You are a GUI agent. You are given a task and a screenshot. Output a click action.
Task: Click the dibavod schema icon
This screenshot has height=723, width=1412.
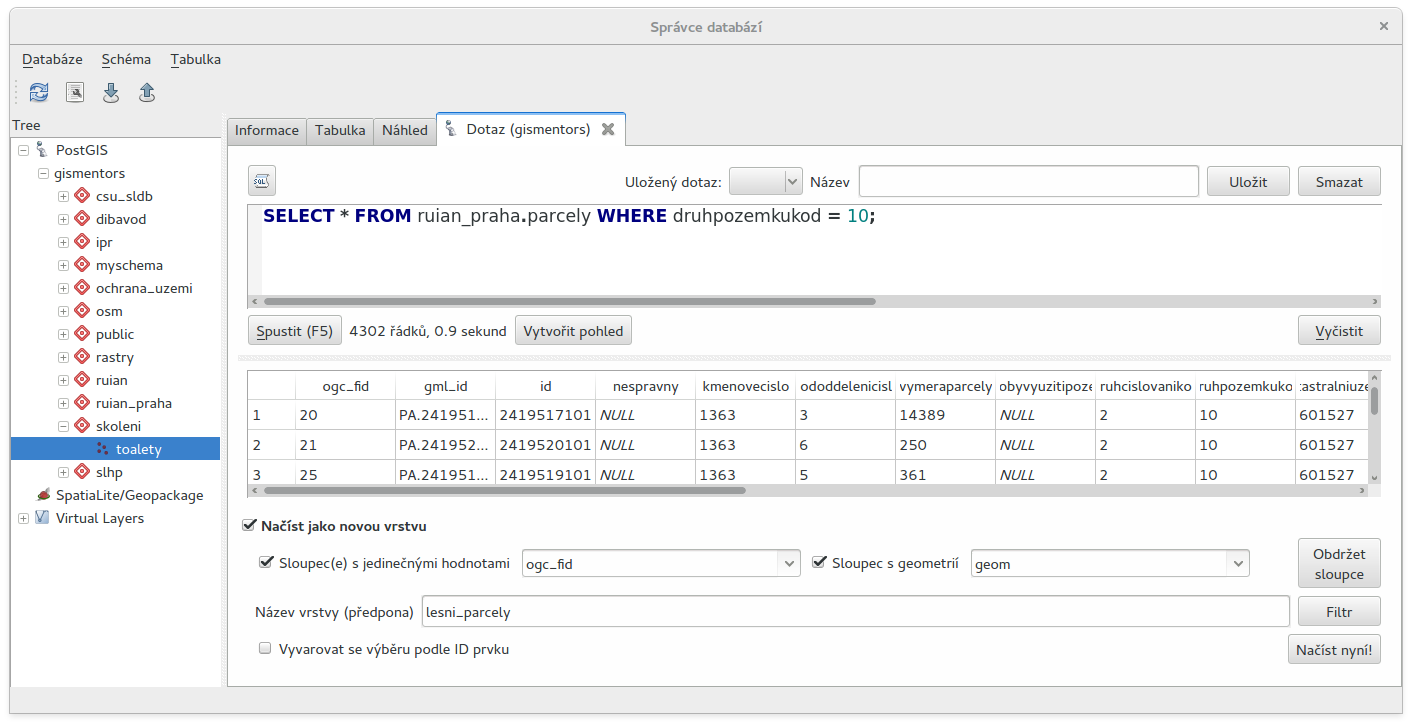pyautogui.click(x=82, y=219)
